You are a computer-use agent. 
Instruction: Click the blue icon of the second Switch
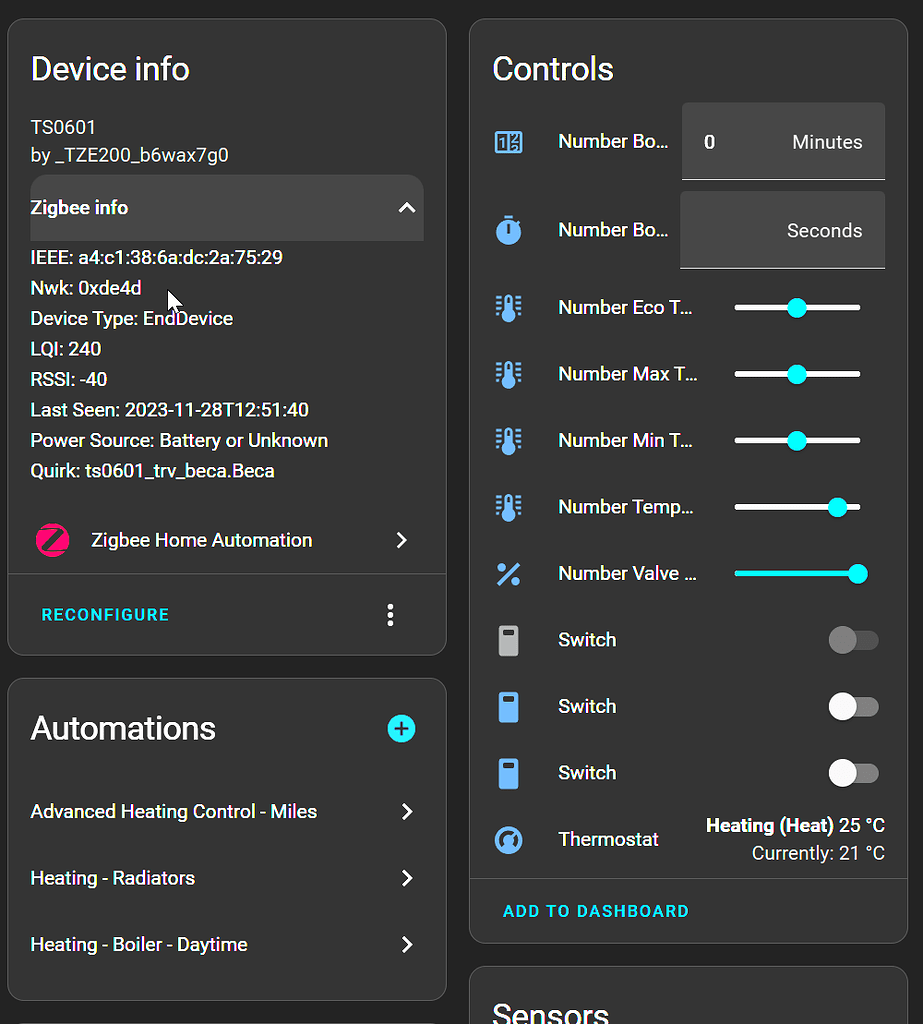(x=508, y=707)
